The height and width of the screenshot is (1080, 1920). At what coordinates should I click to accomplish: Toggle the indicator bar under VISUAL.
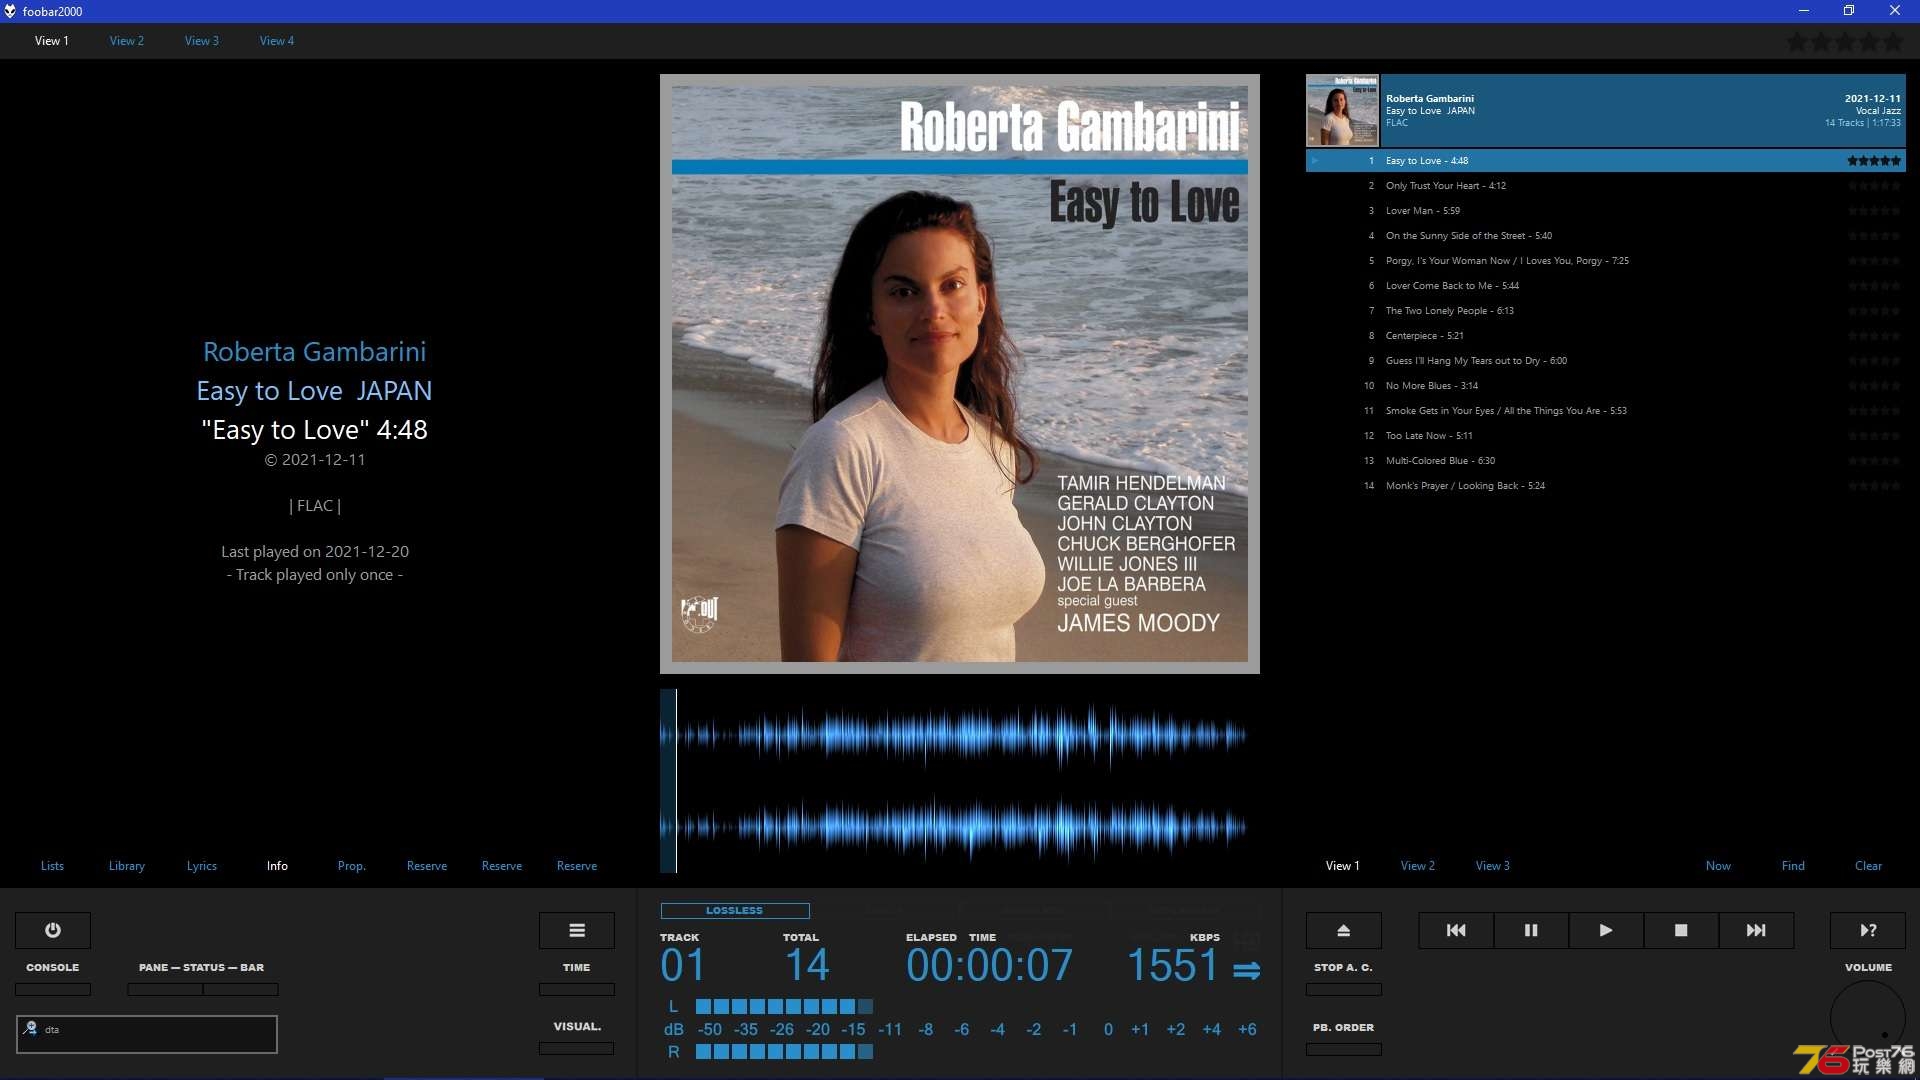(577, 1048)
